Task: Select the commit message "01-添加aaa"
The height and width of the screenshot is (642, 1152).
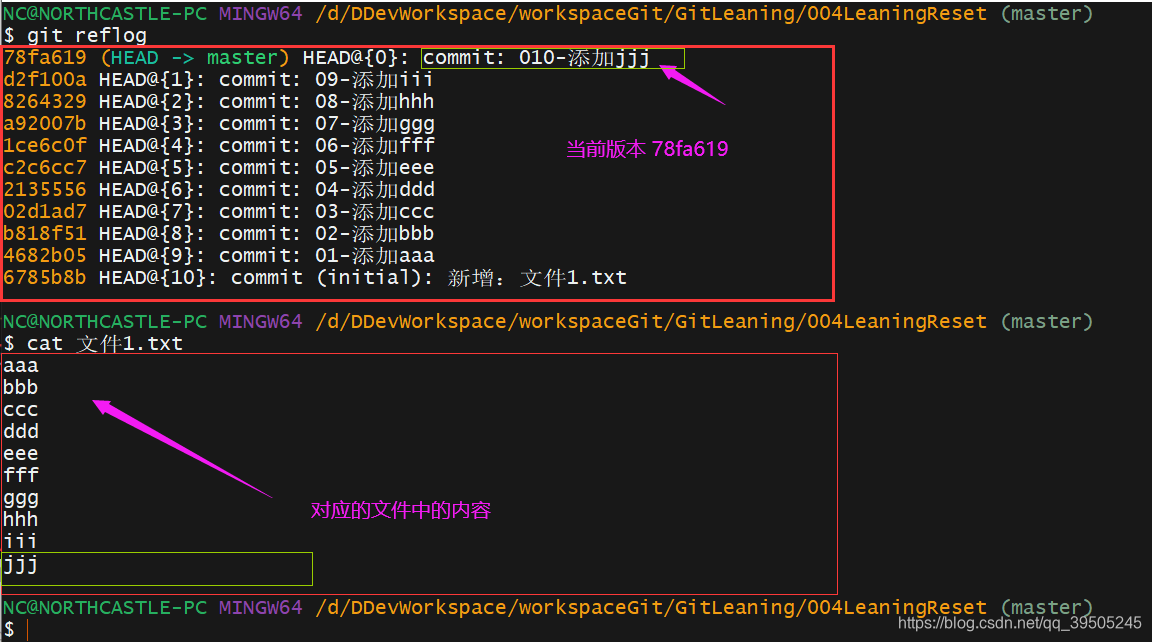Action: pyautogui.click(x=375, y=256)
